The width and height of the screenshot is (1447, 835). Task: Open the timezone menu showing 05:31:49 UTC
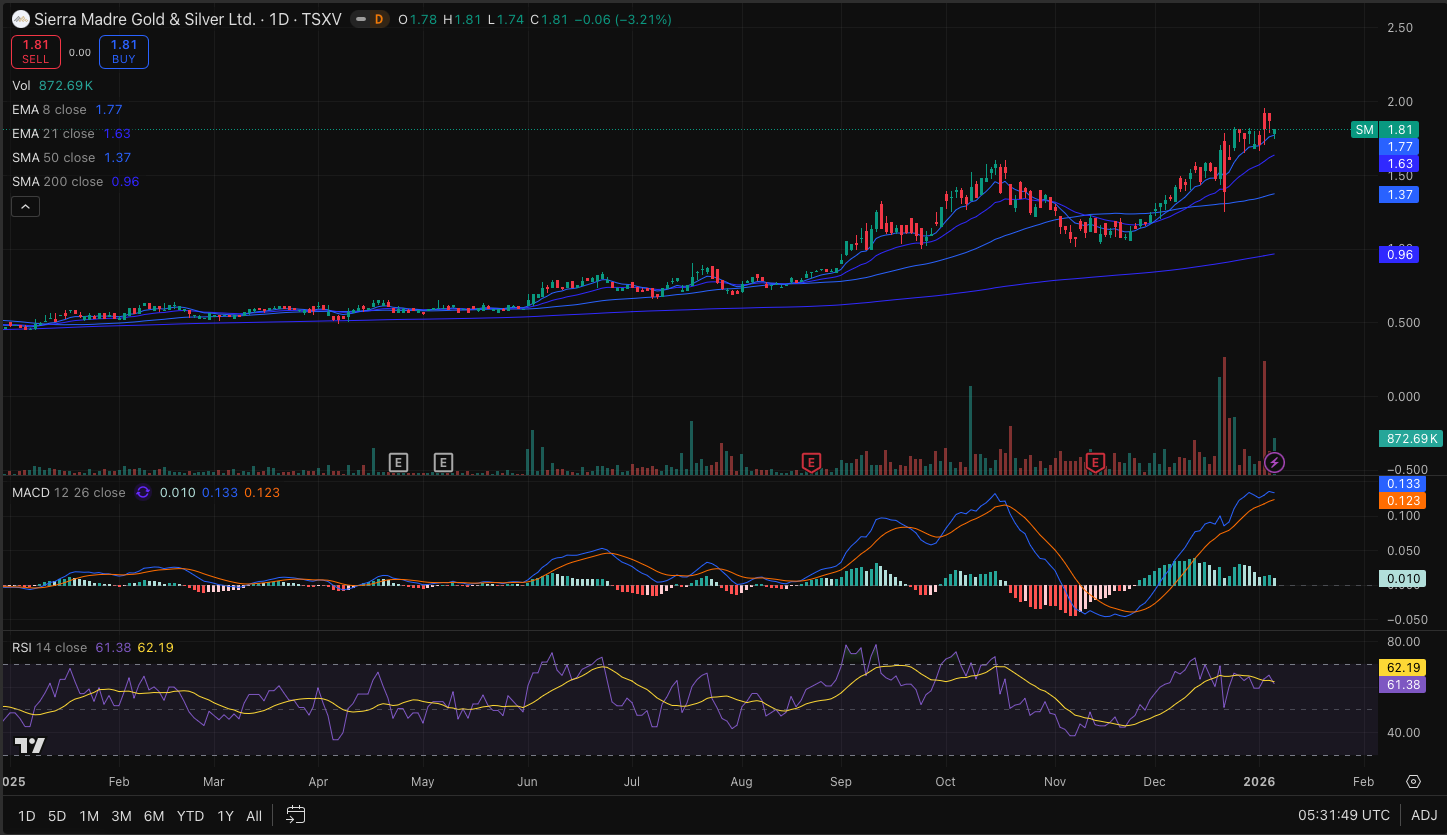1344,815
